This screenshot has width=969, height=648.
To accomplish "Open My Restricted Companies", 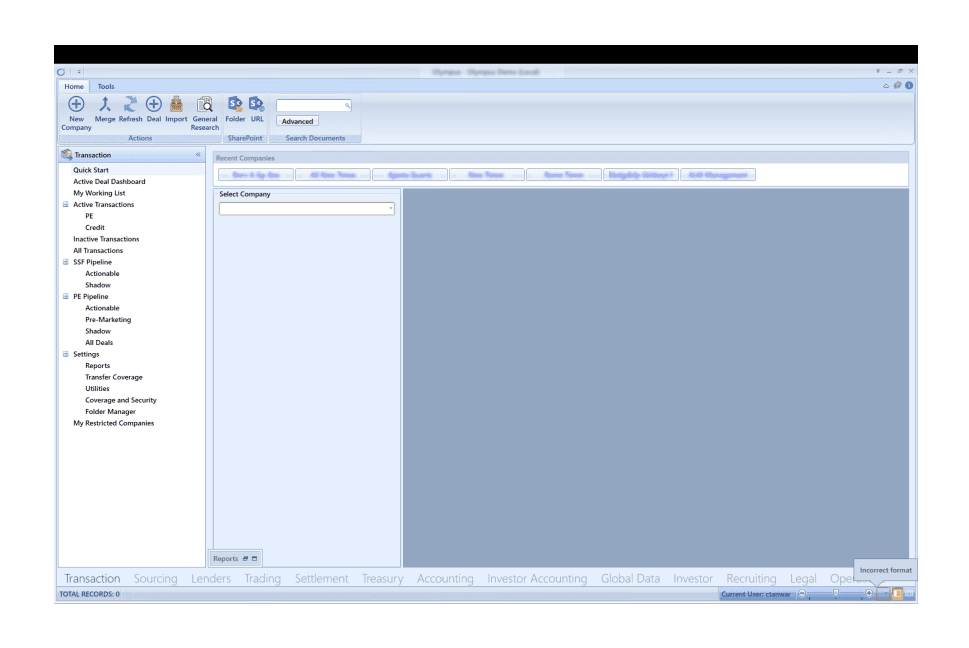I will 114,423.
